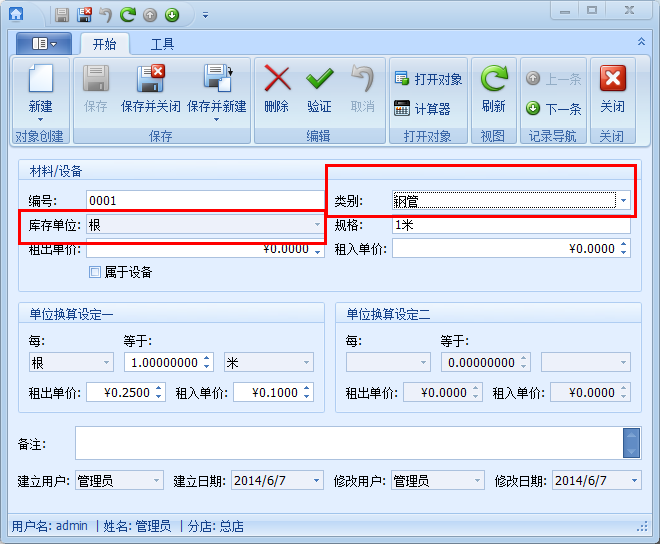Click the ¥0.2500 租出单价 field
Image resolution: width=660 pixels, height=544 pixels.
126,392
